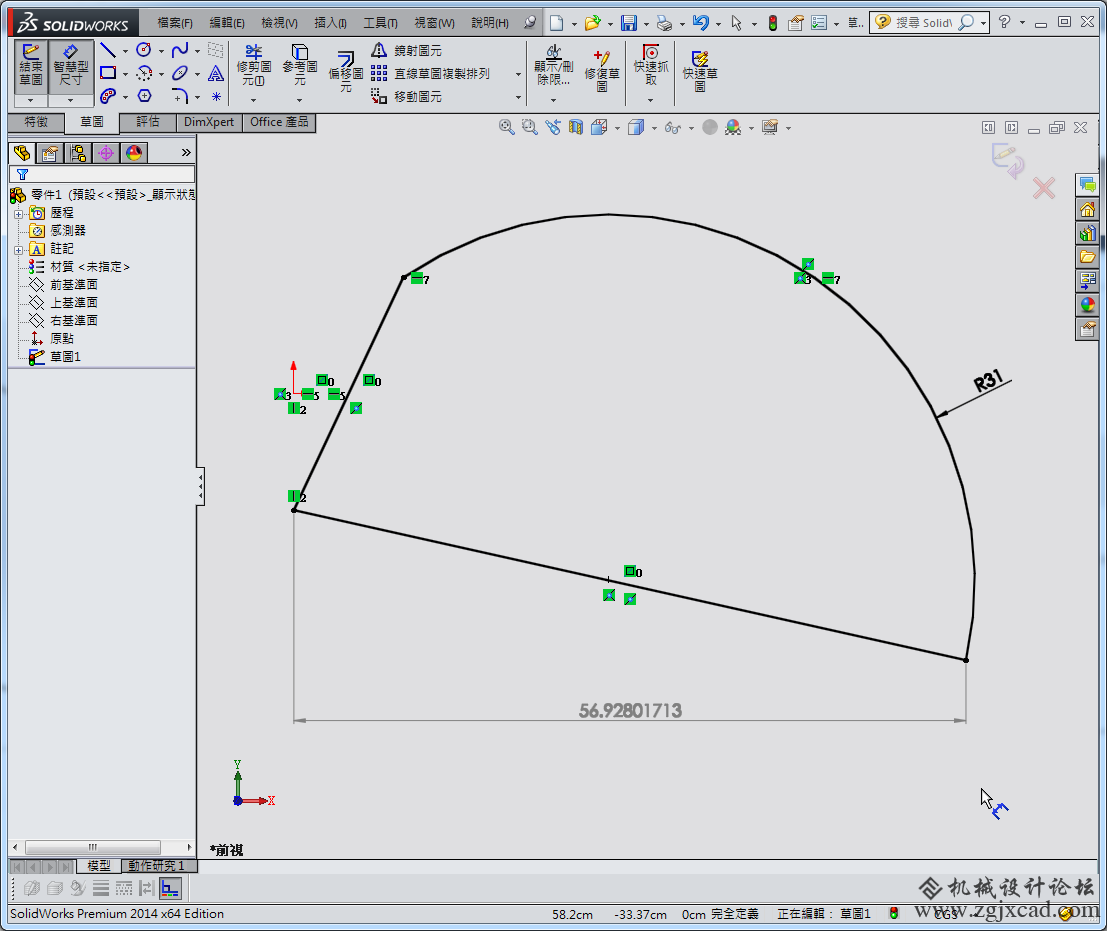Expand the 註記 (Annotations) tree node
Viewport: 1107px width, 931px height.
click(x=18, y=249)
